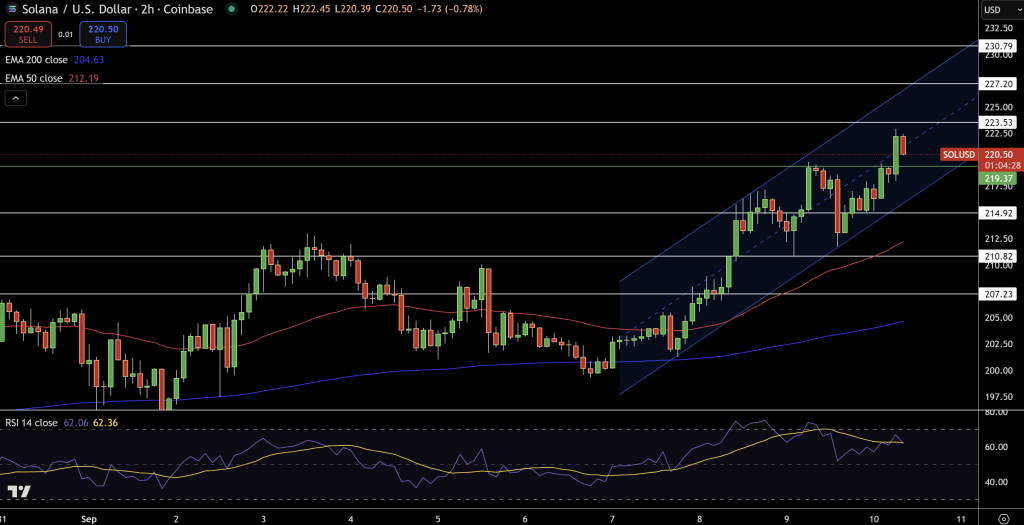Click the 200.00 price scale label

999,371
